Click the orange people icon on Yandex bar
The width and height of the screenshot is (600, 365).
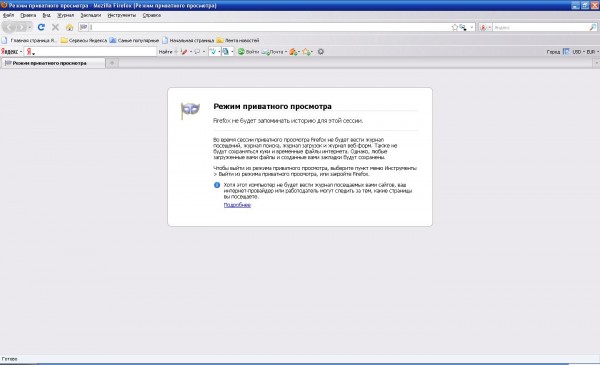click(293, 52)
